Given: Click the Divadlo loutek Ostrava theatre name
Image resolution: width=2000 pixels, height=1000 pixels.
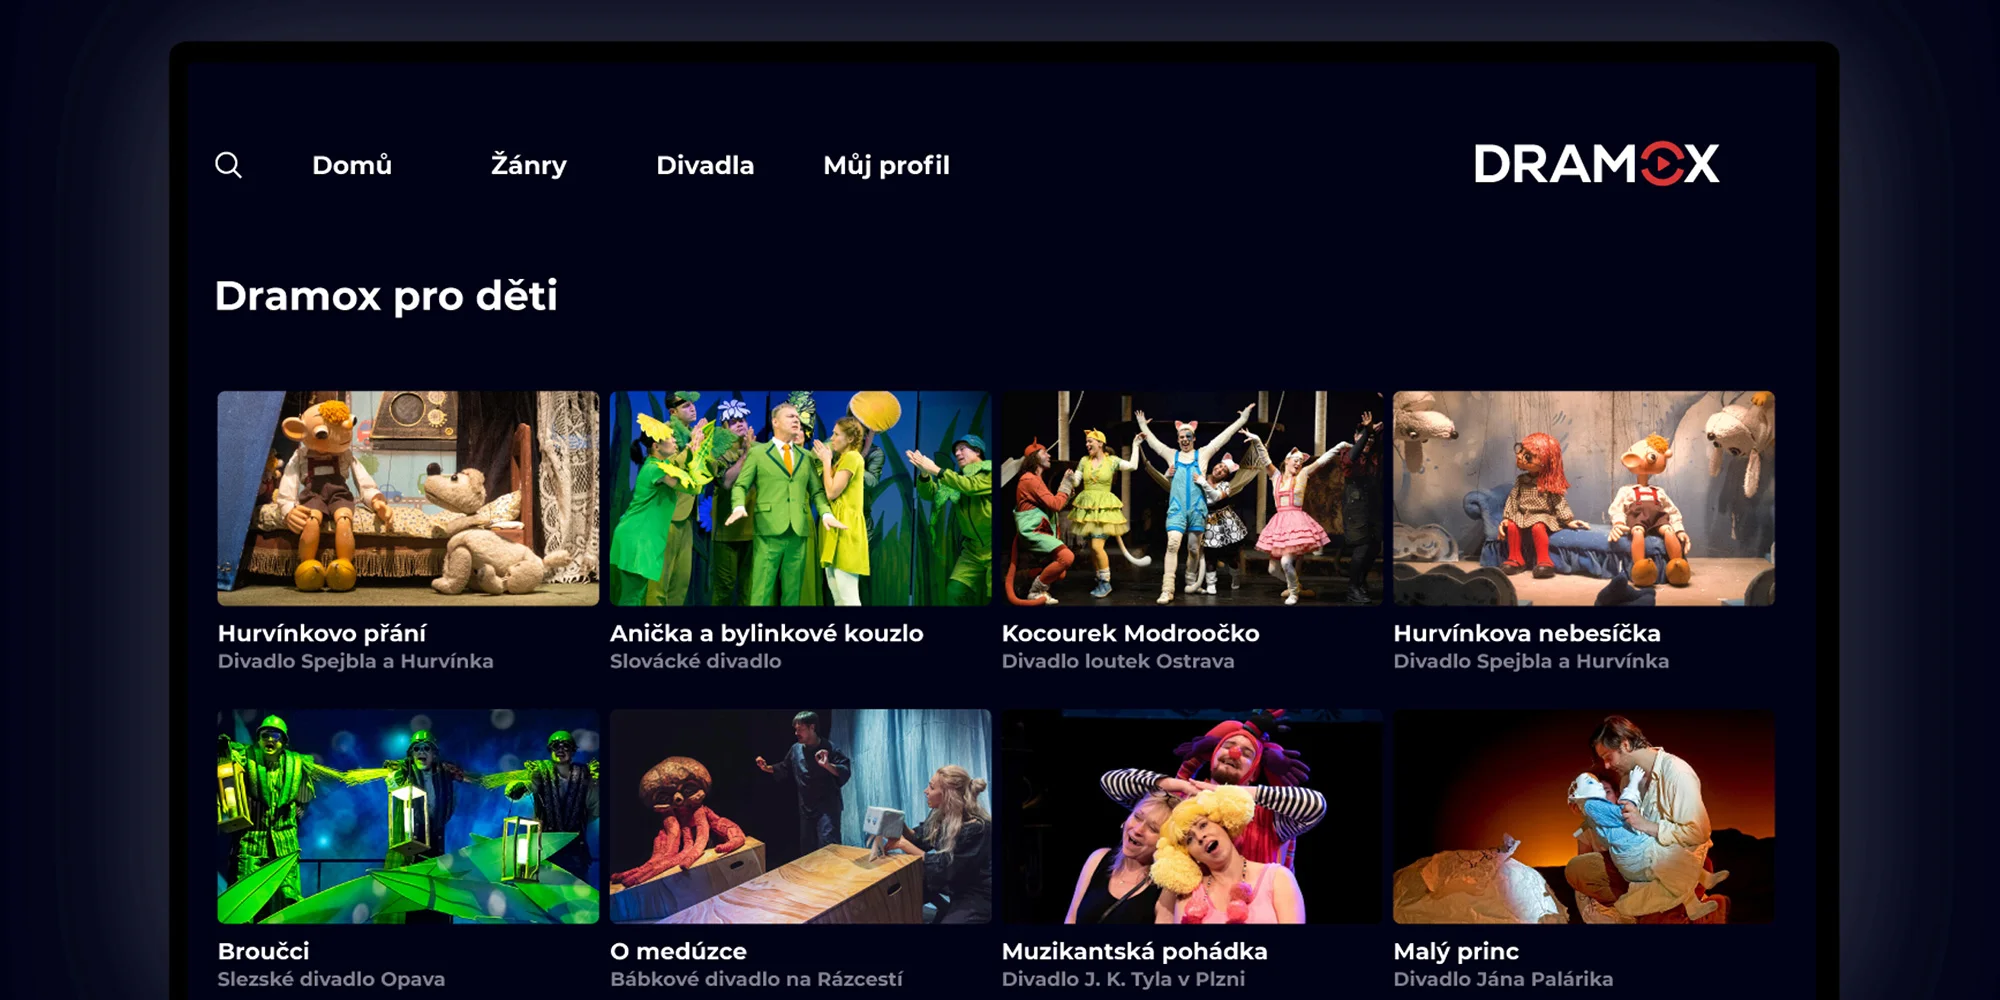Looking at the screenshot, I should [1118, 661].
